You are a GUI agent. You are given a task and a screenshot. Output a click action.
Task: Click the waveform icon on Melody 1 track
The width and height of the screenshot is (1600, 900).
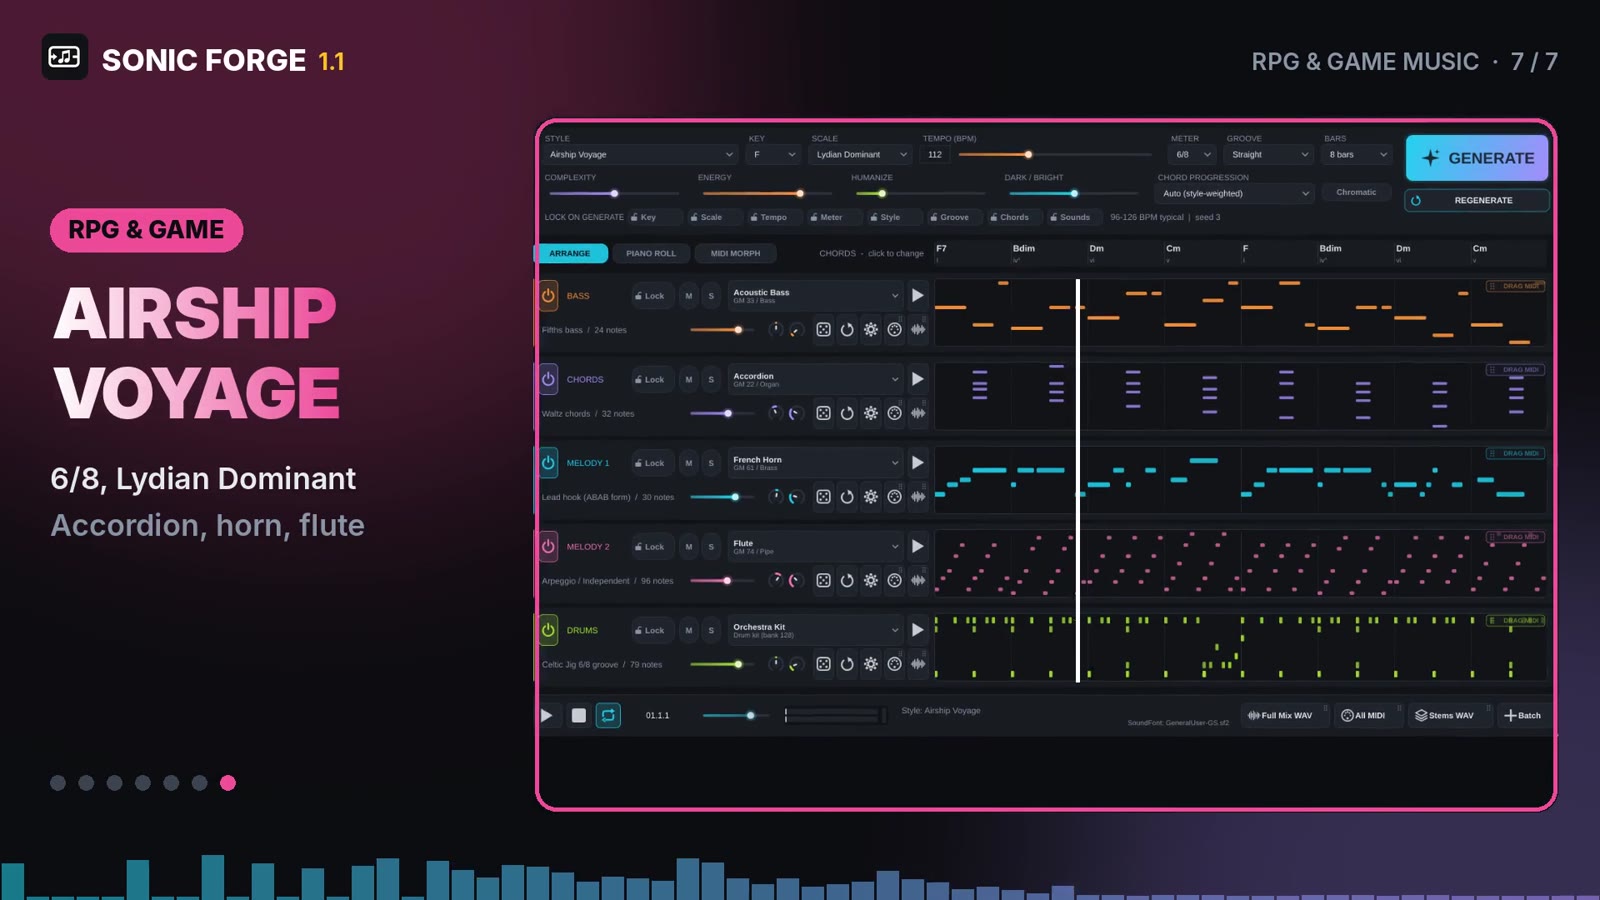pyautogui.click(x=918, y=497)
